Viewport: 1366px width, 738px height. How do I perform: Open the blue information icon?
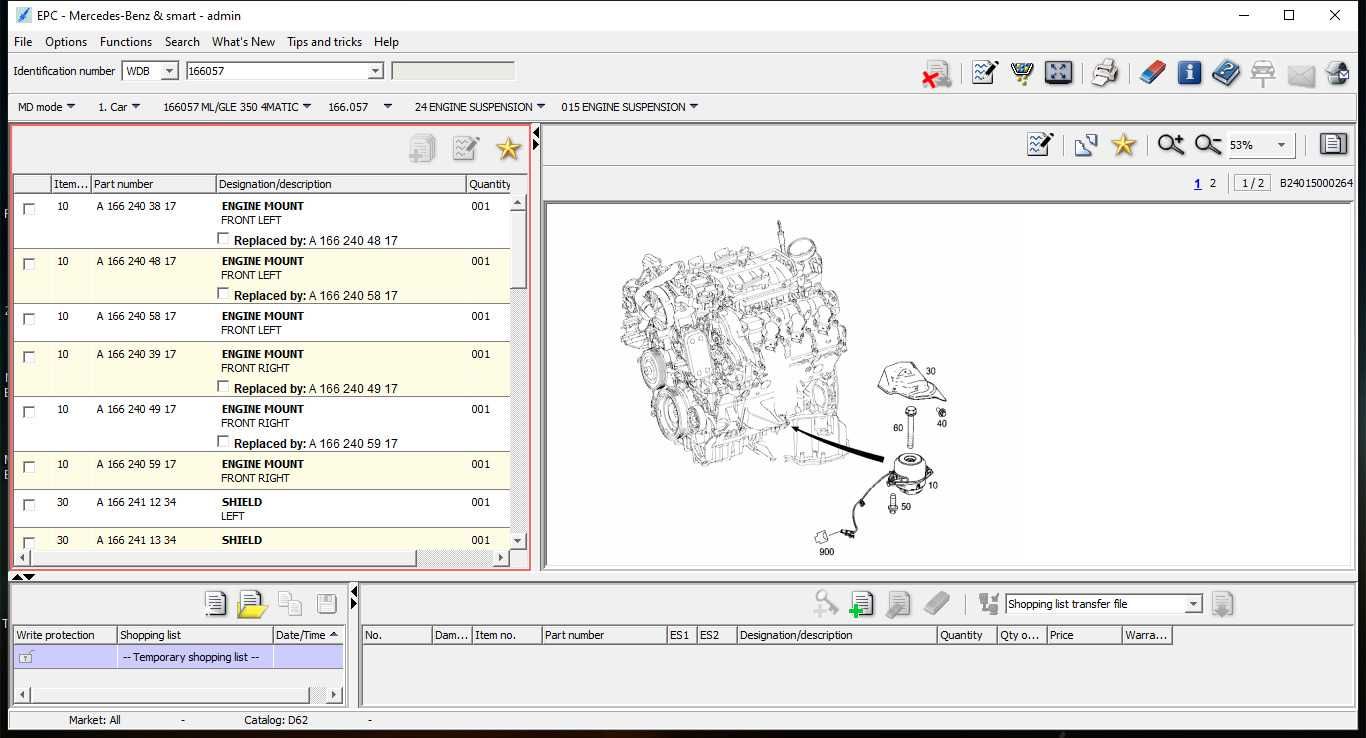click(x=1189, y=72)
